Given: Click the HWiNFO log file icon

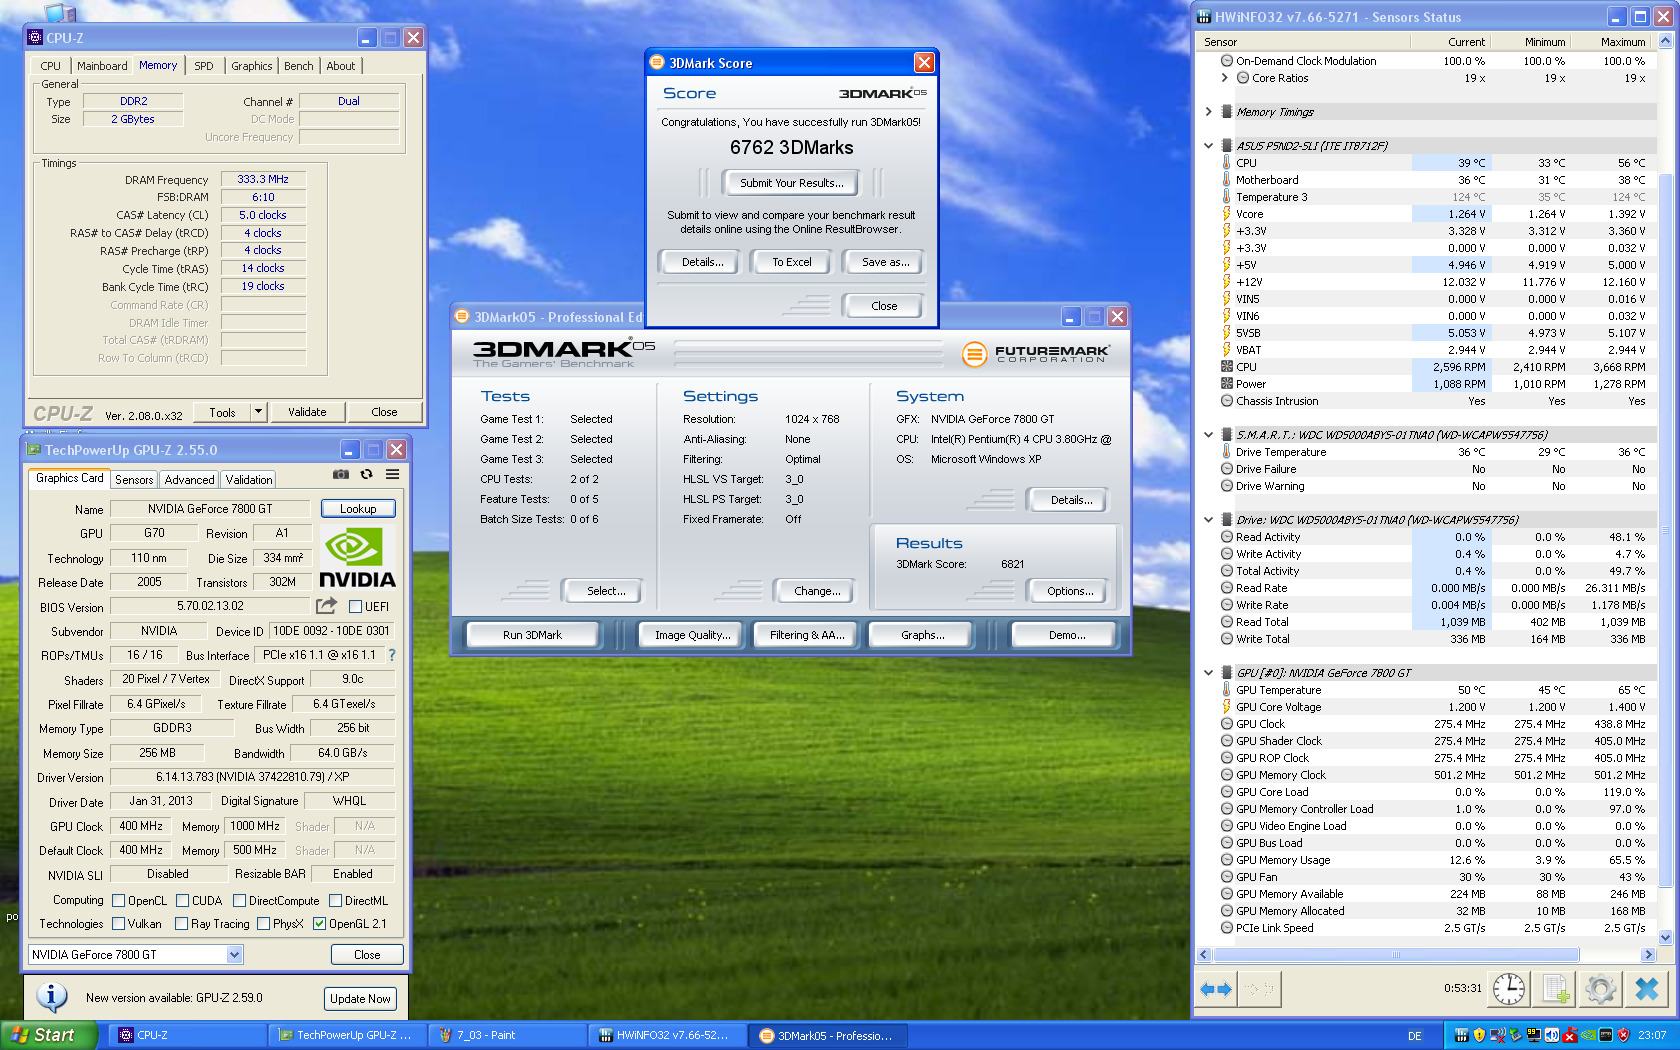Looking at the screenshot, I should coord(1555,989).
